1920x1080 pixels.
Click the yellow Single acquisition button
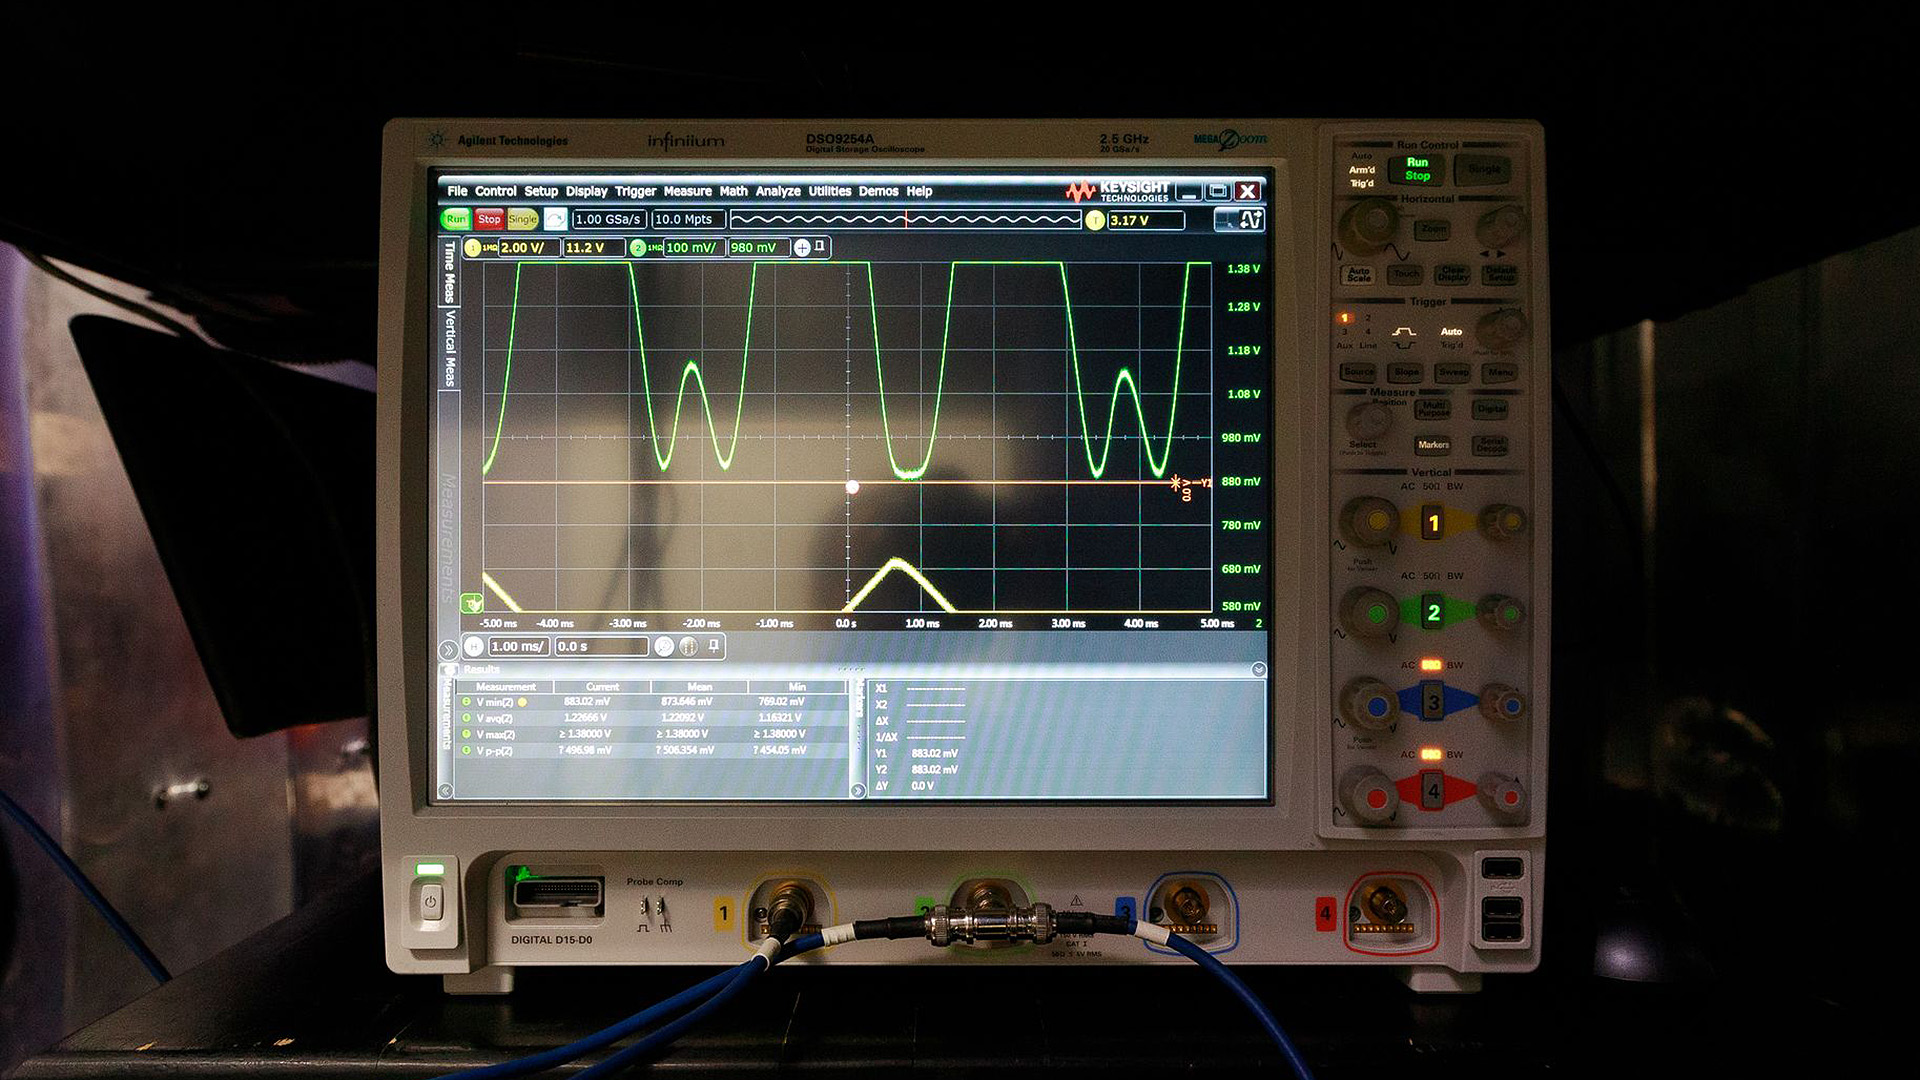(522, 219)
